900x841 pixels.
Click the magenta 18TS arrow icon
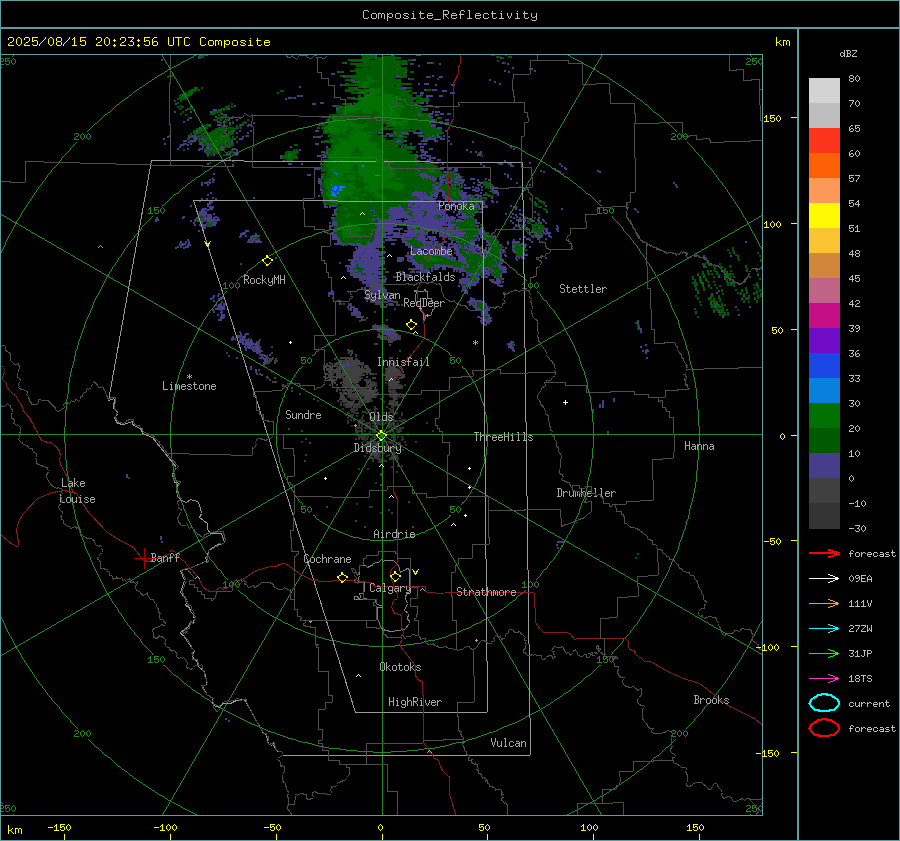point(824,679)
